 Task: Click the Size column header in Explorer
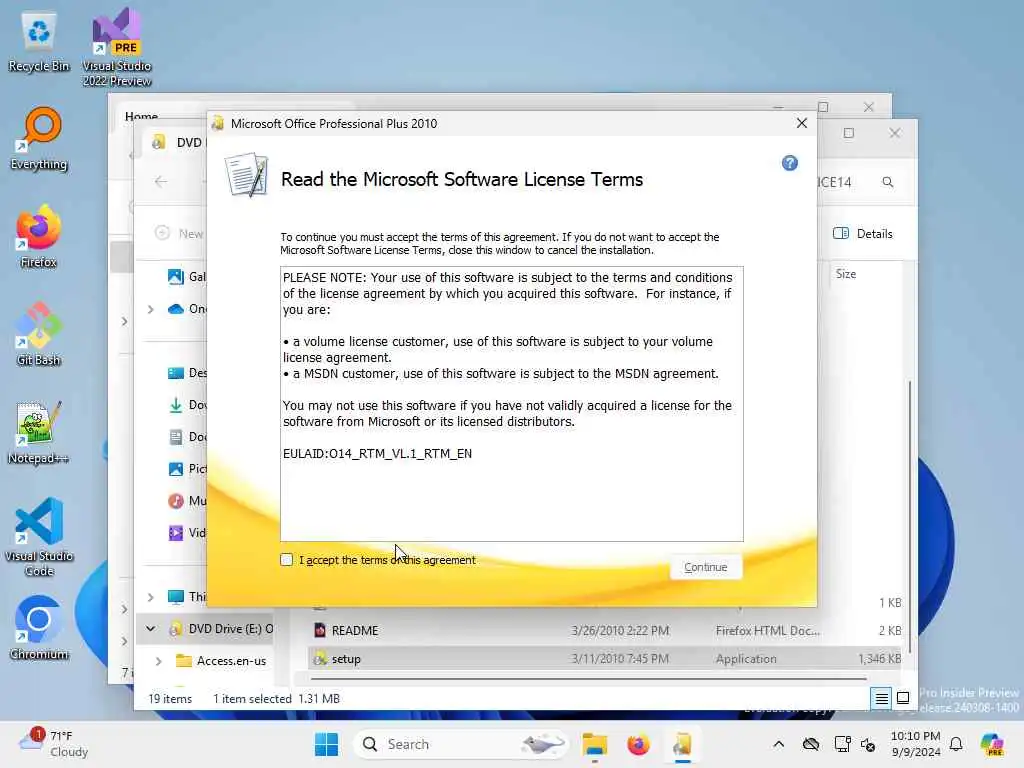[x=846, y=274]
